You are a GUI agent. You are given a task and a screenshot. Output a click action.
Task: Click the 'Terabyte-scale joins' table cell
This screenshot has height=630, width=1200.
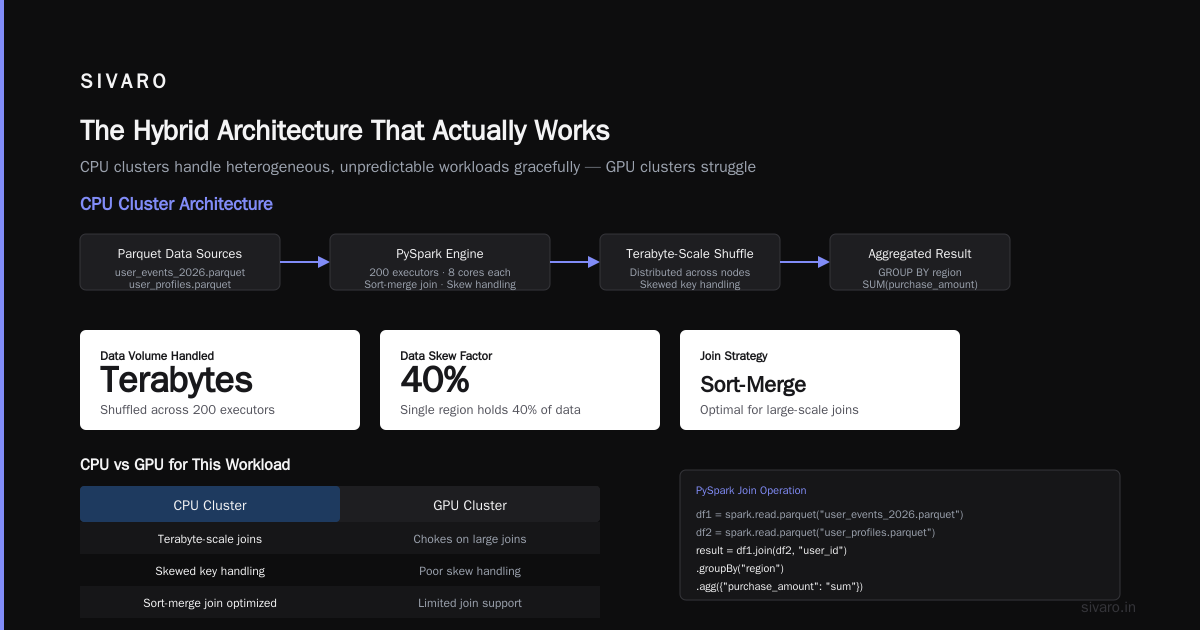(210, 539)
